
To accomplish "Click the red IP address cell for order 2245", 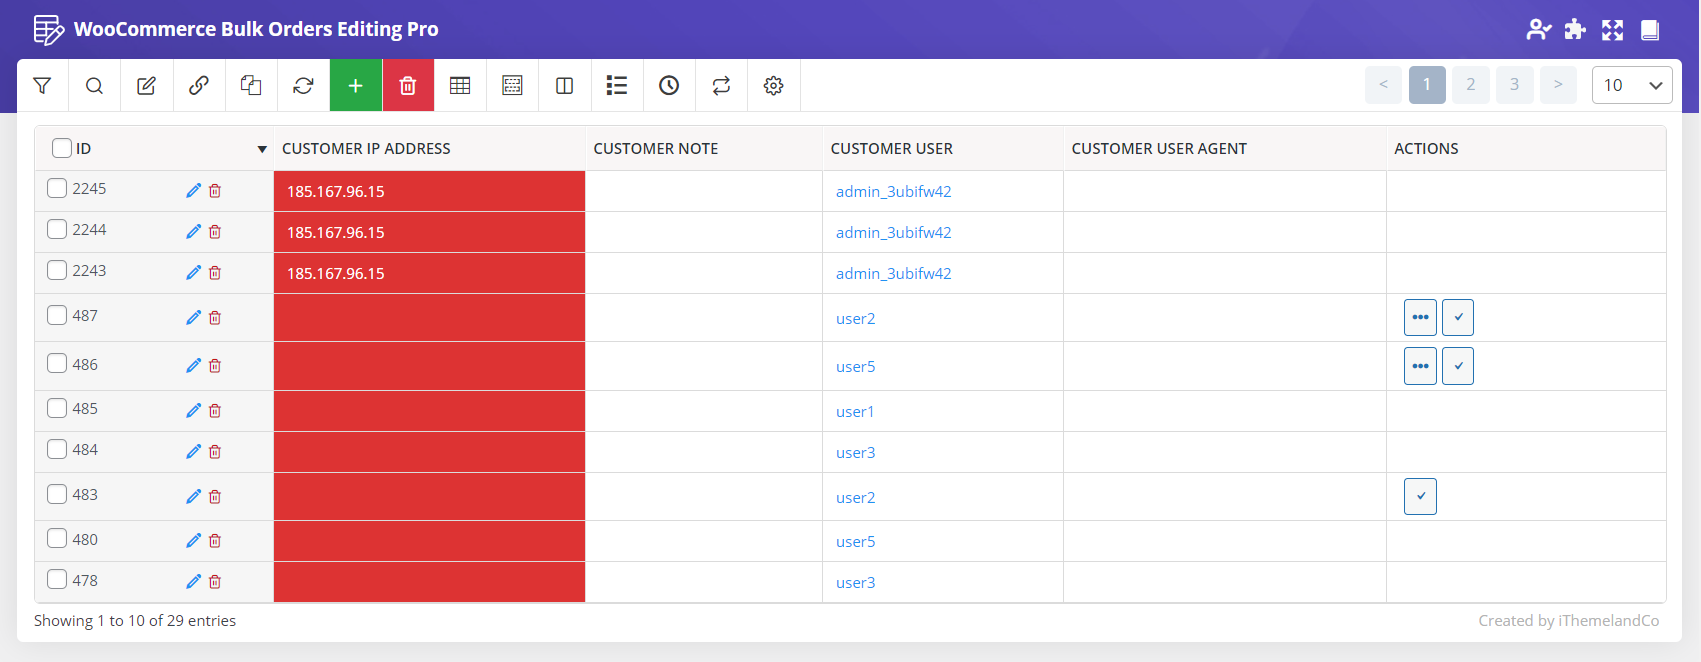I will point(429,191).
